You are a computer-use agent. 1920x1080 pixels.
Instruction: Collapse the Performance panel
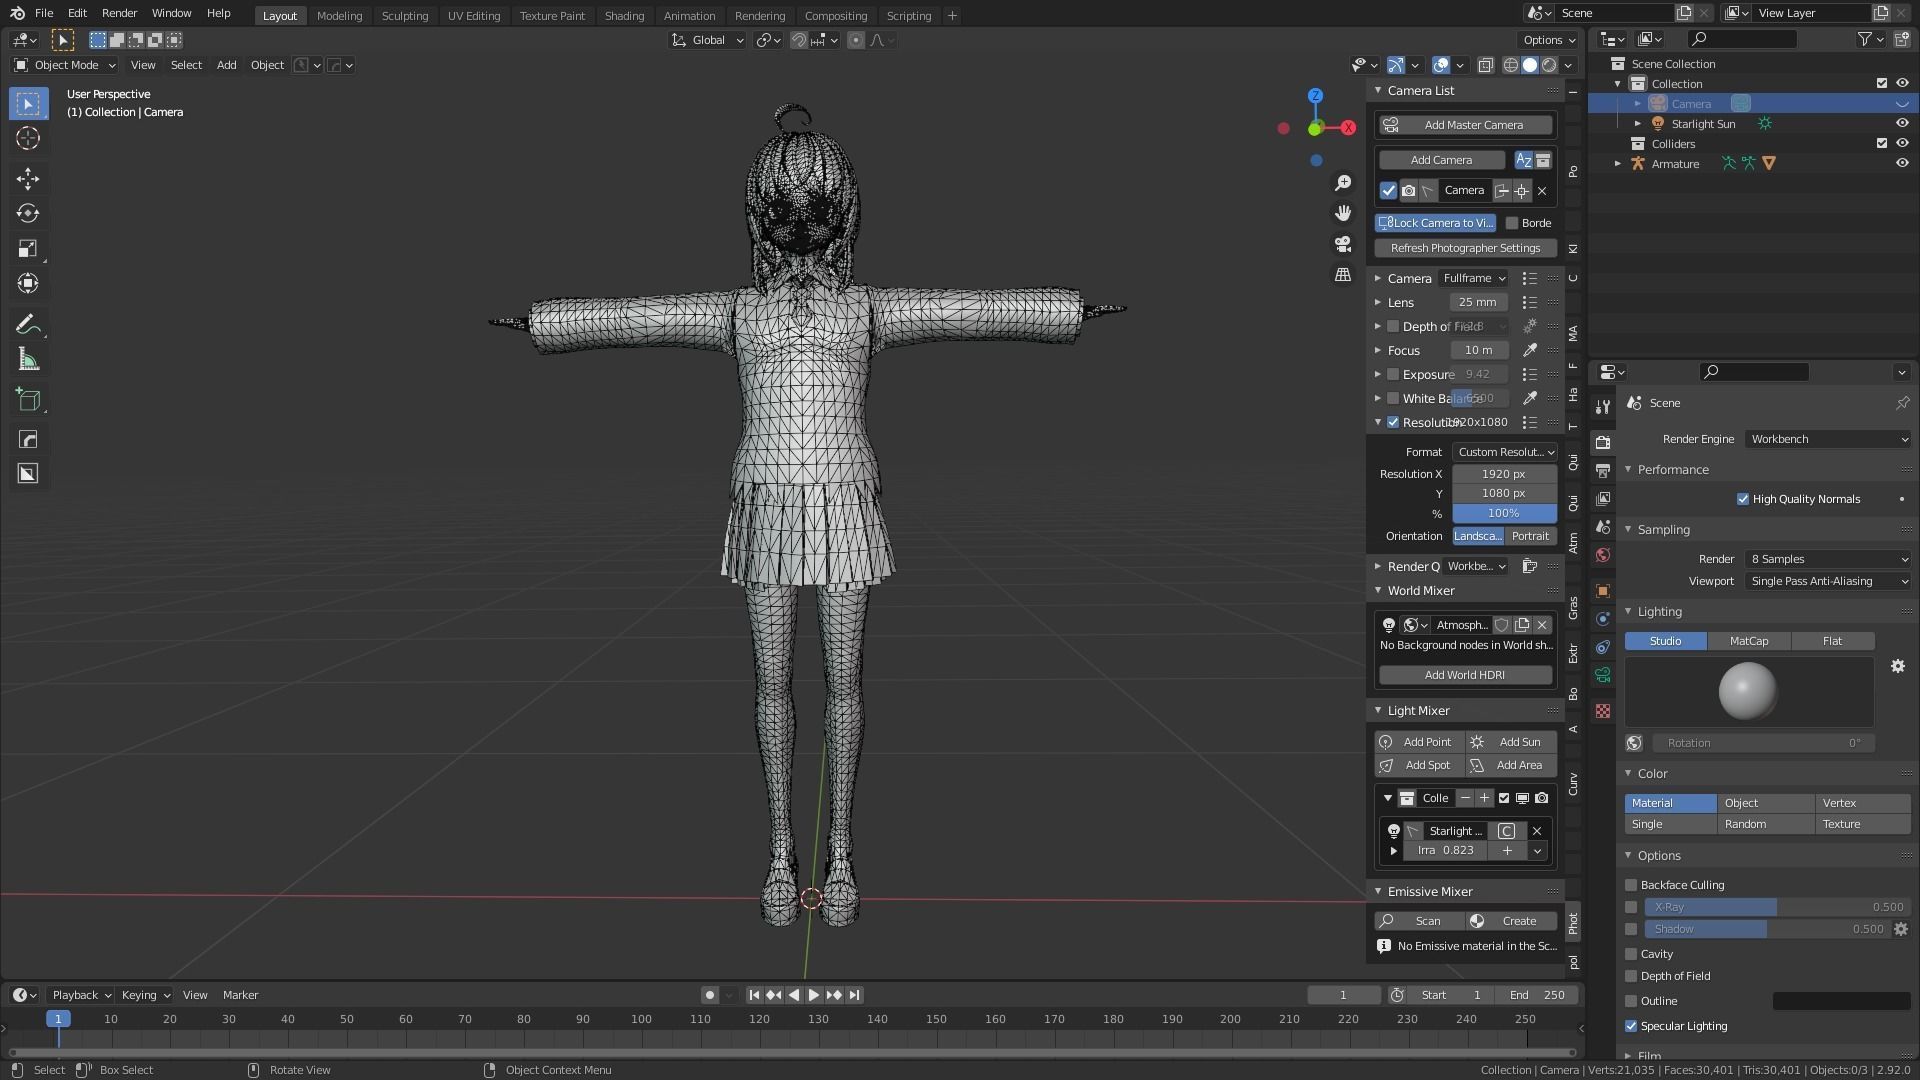tap(1629, 469)
